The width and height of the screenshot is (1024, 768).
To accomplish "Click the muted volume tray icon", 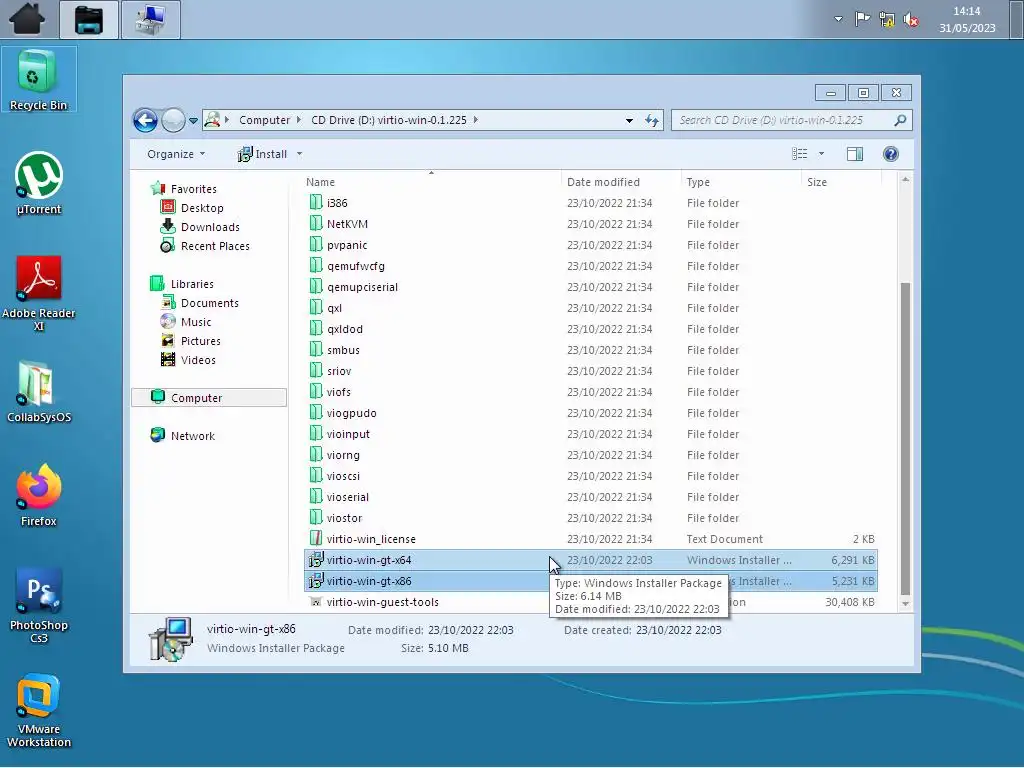I will pos(911,20).
